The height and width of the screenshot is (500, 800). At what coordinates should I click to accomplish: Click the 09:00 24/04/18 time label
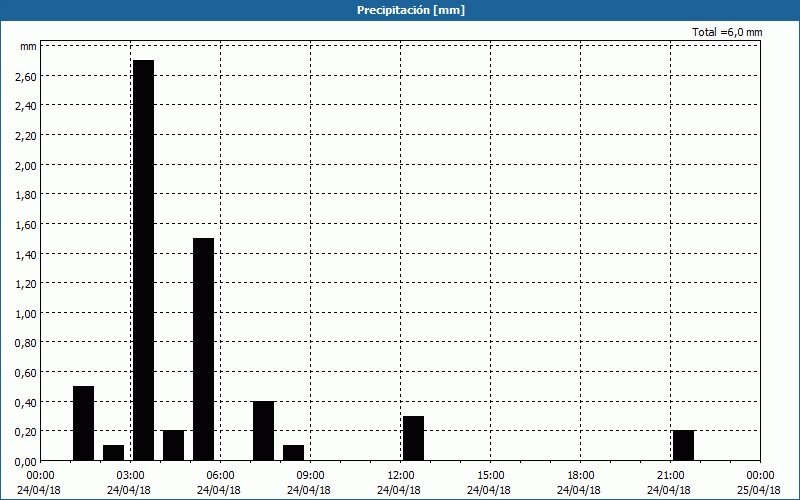pyautogui.click(x=309, y=483)
